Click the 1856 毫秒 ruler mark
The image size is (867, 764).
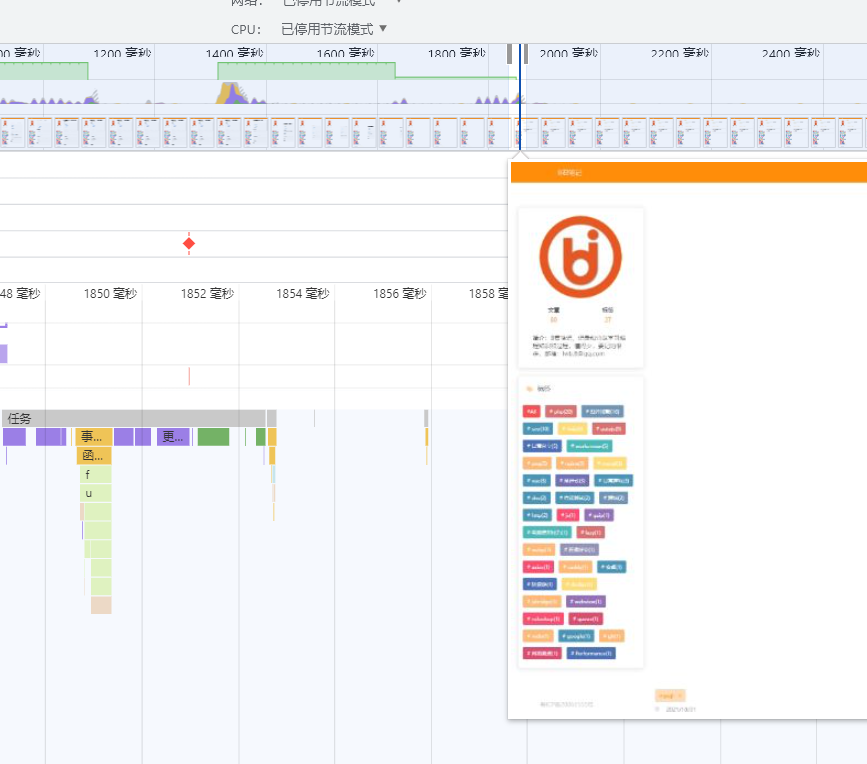point(400,294)
